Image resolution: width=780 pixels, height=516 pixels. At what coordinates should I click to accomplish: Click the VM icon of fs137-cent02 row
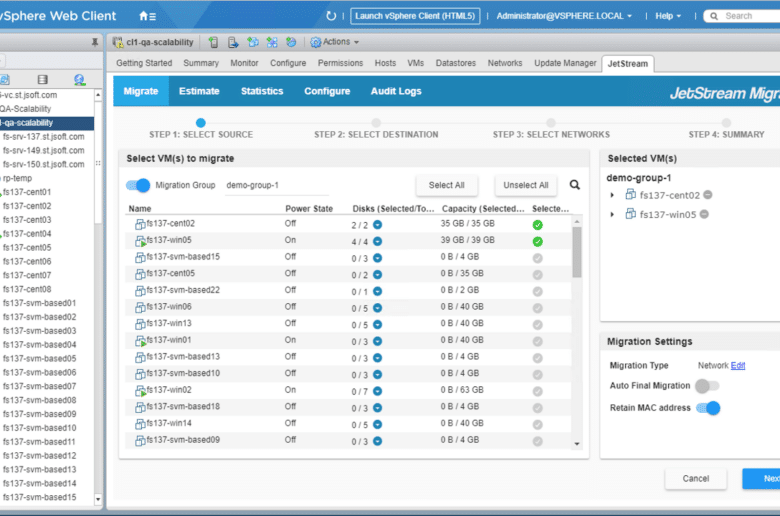(140, 224)
